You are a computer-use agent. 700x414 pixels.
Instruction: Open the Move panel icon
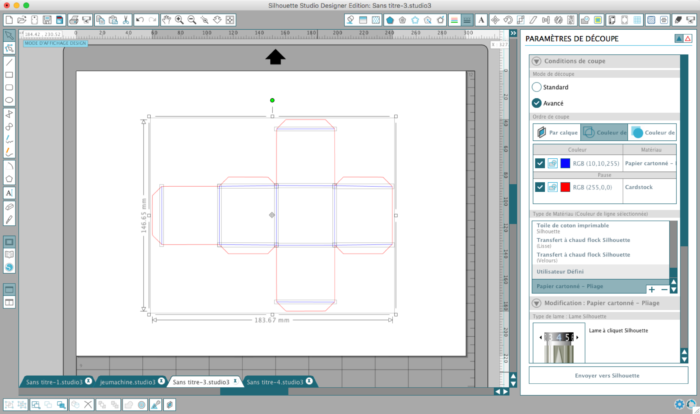pyautogui.click(x=495, y=20)
